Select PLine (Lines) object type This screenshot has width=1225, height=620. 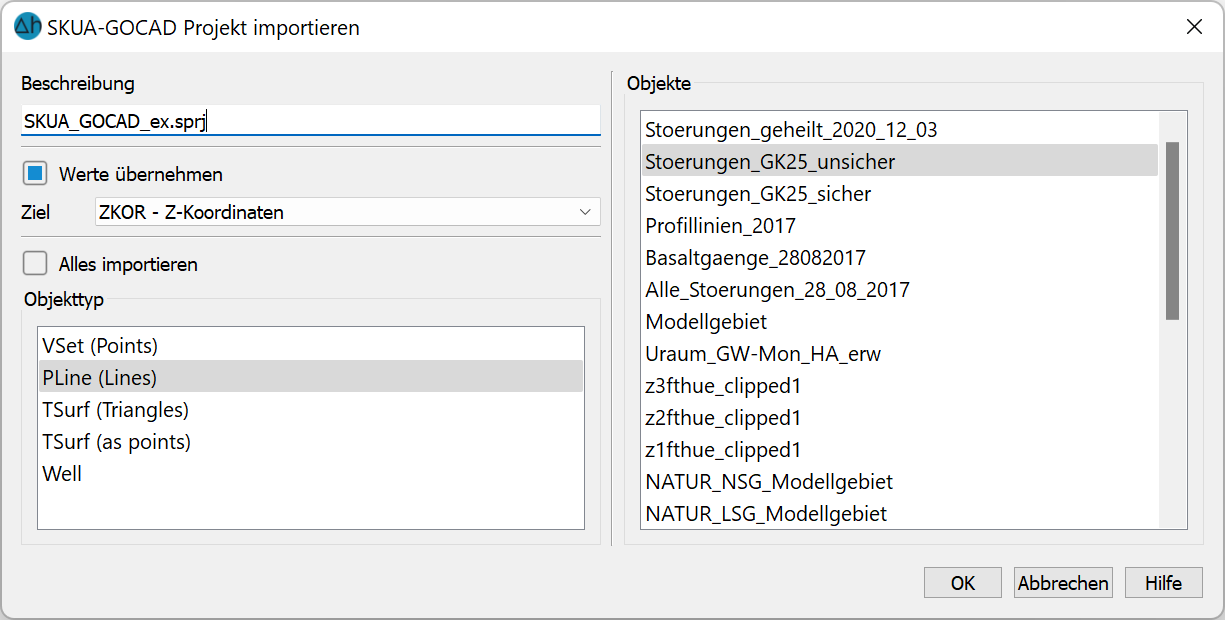point(311,377)
